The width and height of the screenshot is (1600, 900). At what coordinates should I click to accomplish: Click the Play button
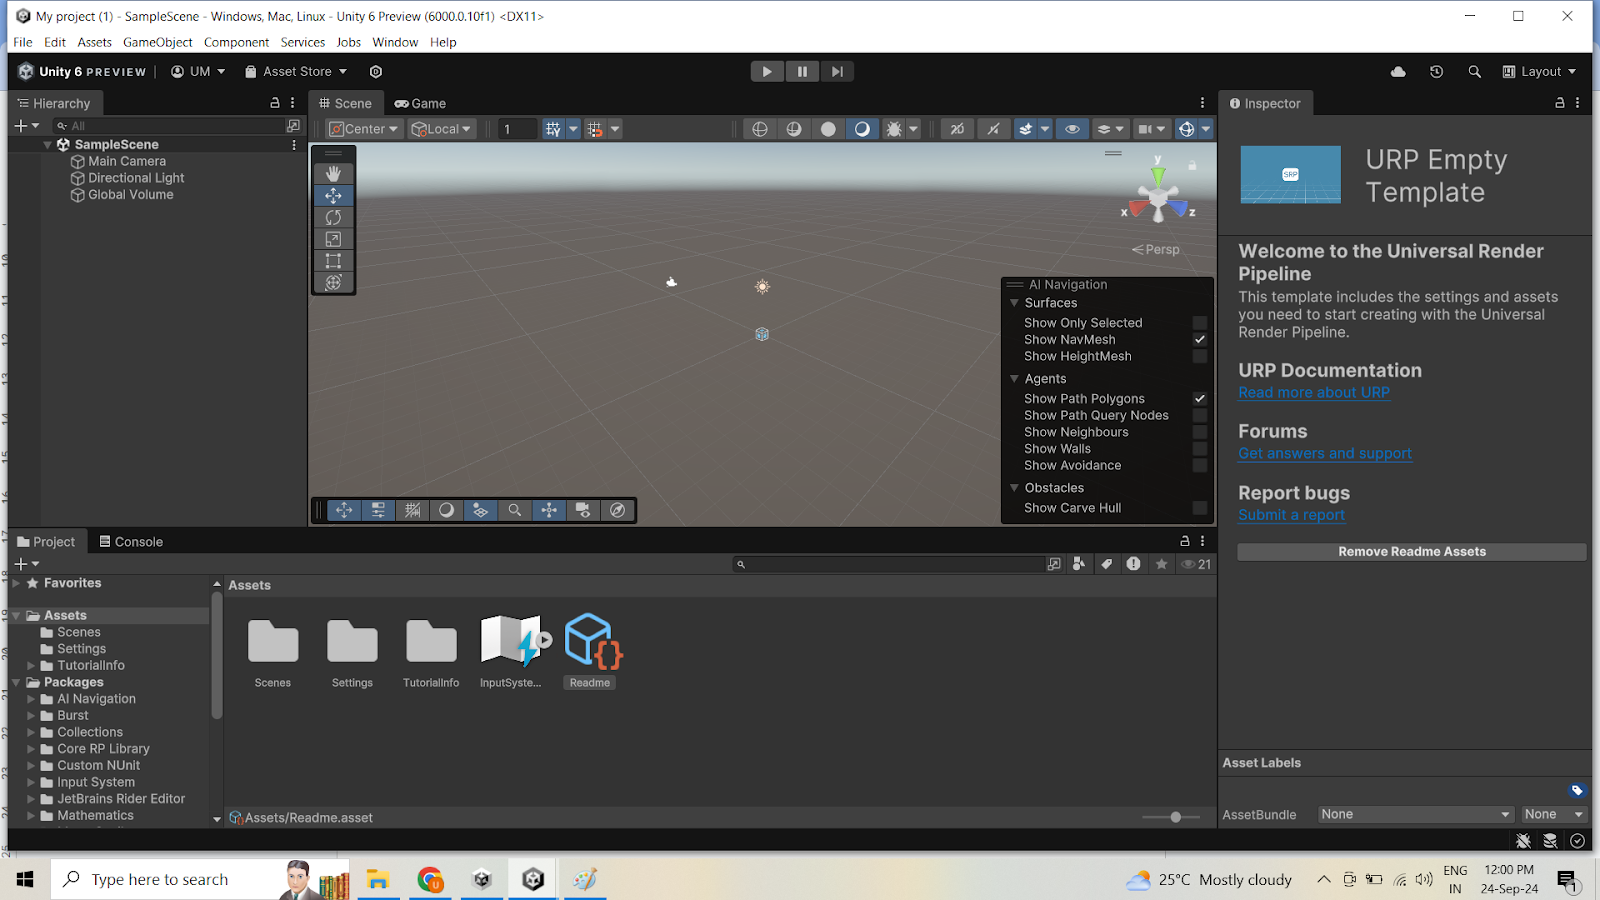coord(767,71)
